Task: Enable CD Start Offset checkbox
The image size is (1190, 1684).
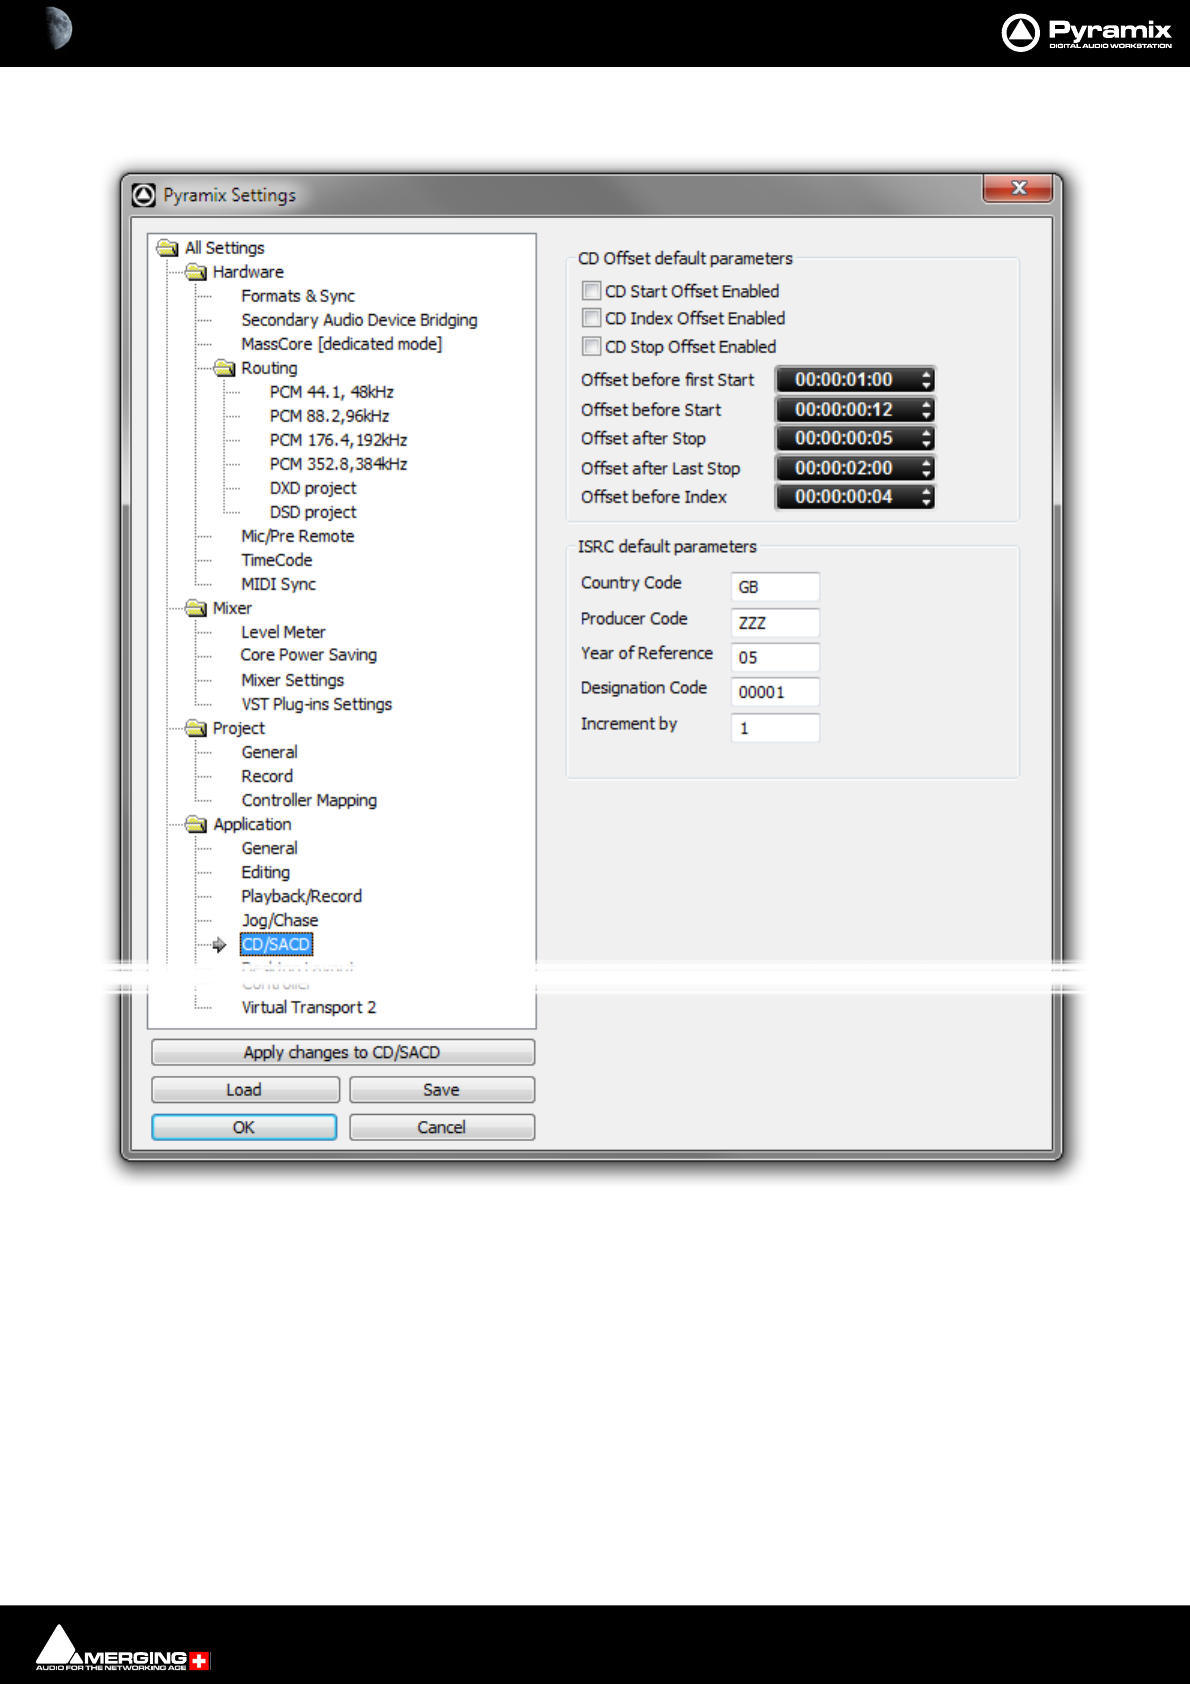Action: [x=591, y=291]
